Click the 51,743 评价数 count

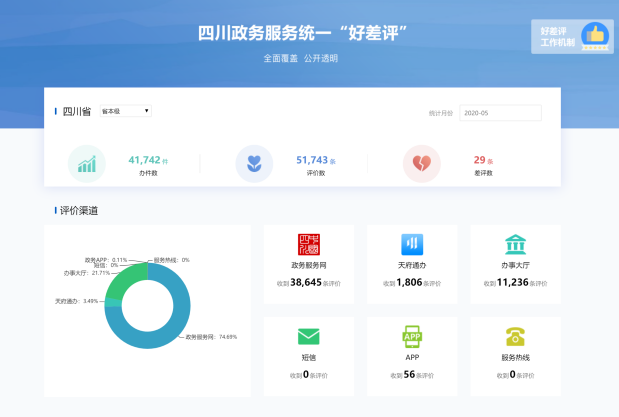coord(313,160)
